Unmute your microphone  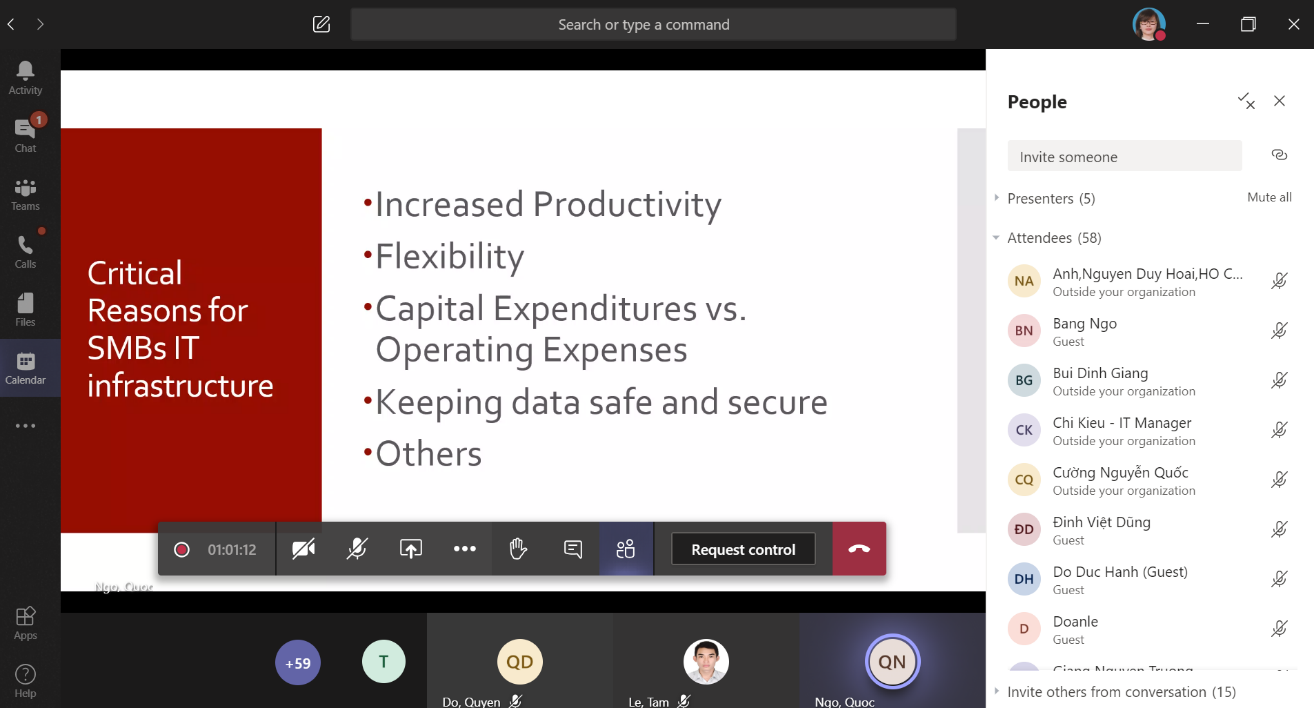coord(357,549)
